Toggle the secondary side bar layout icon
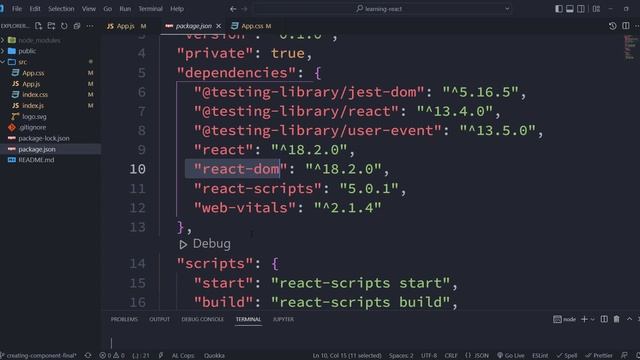The height and width of the screenshot is (360, 640). [581, 9]
